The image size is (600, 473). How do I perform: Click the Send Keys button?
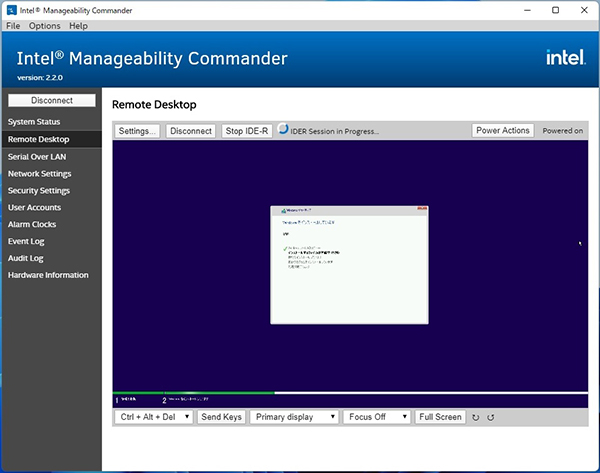(x=221, y=417)
